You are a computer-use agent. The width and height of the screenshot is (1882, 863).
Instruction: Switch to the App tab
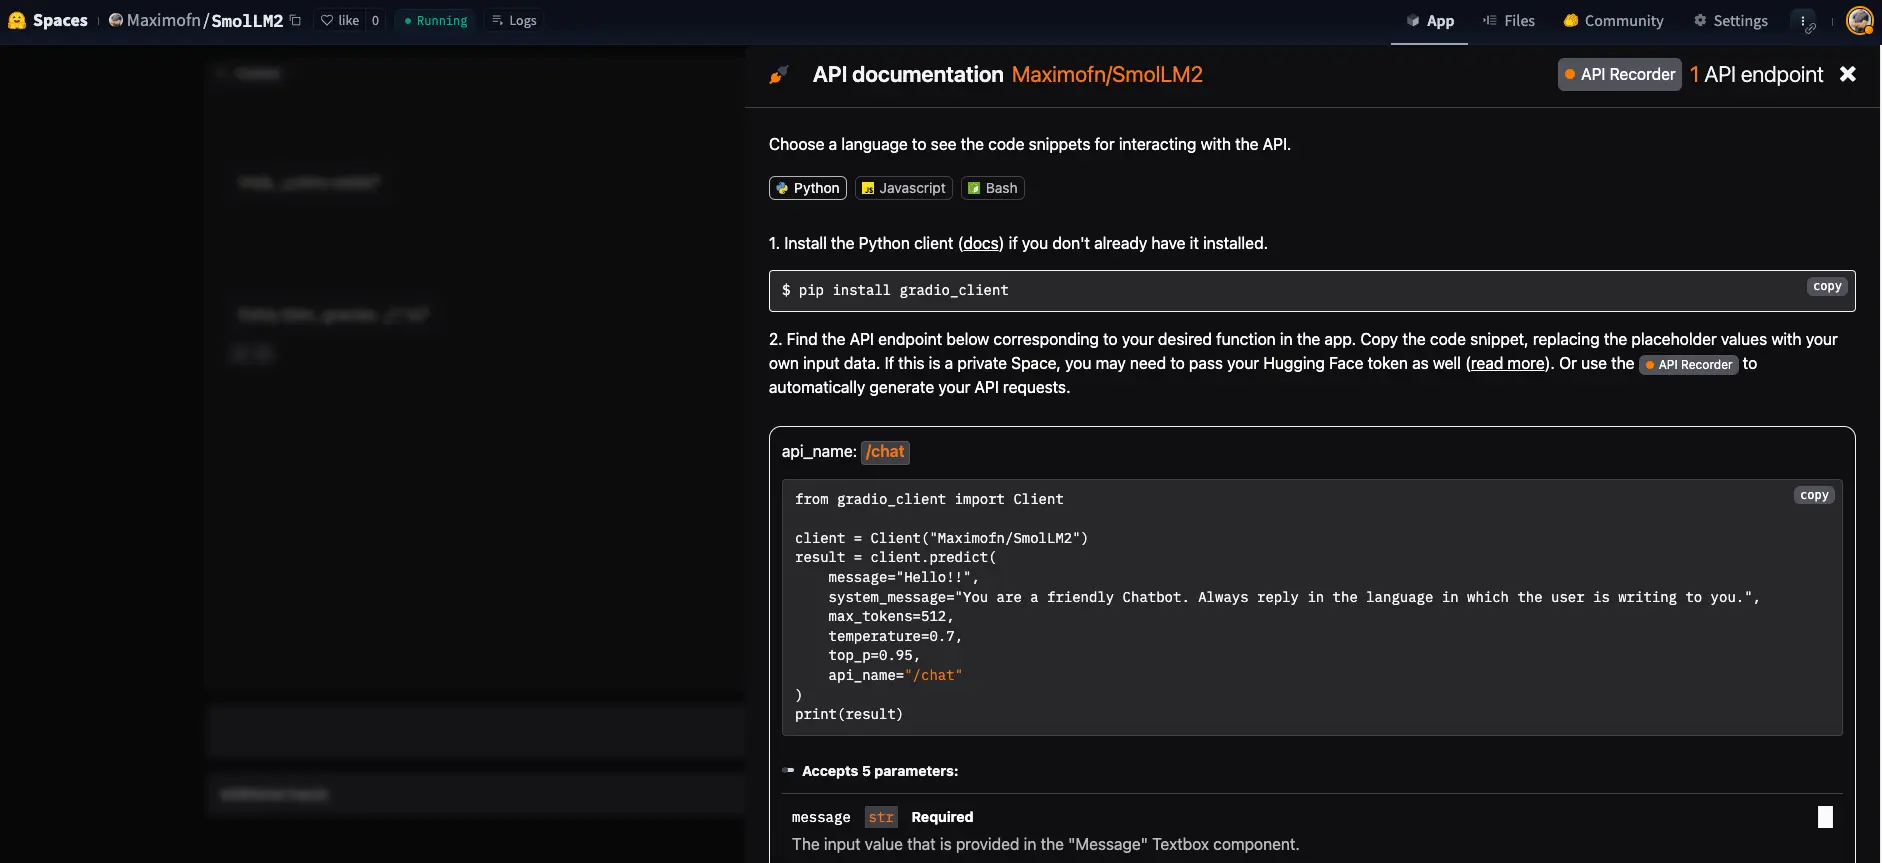click(x=1429, y=21)
